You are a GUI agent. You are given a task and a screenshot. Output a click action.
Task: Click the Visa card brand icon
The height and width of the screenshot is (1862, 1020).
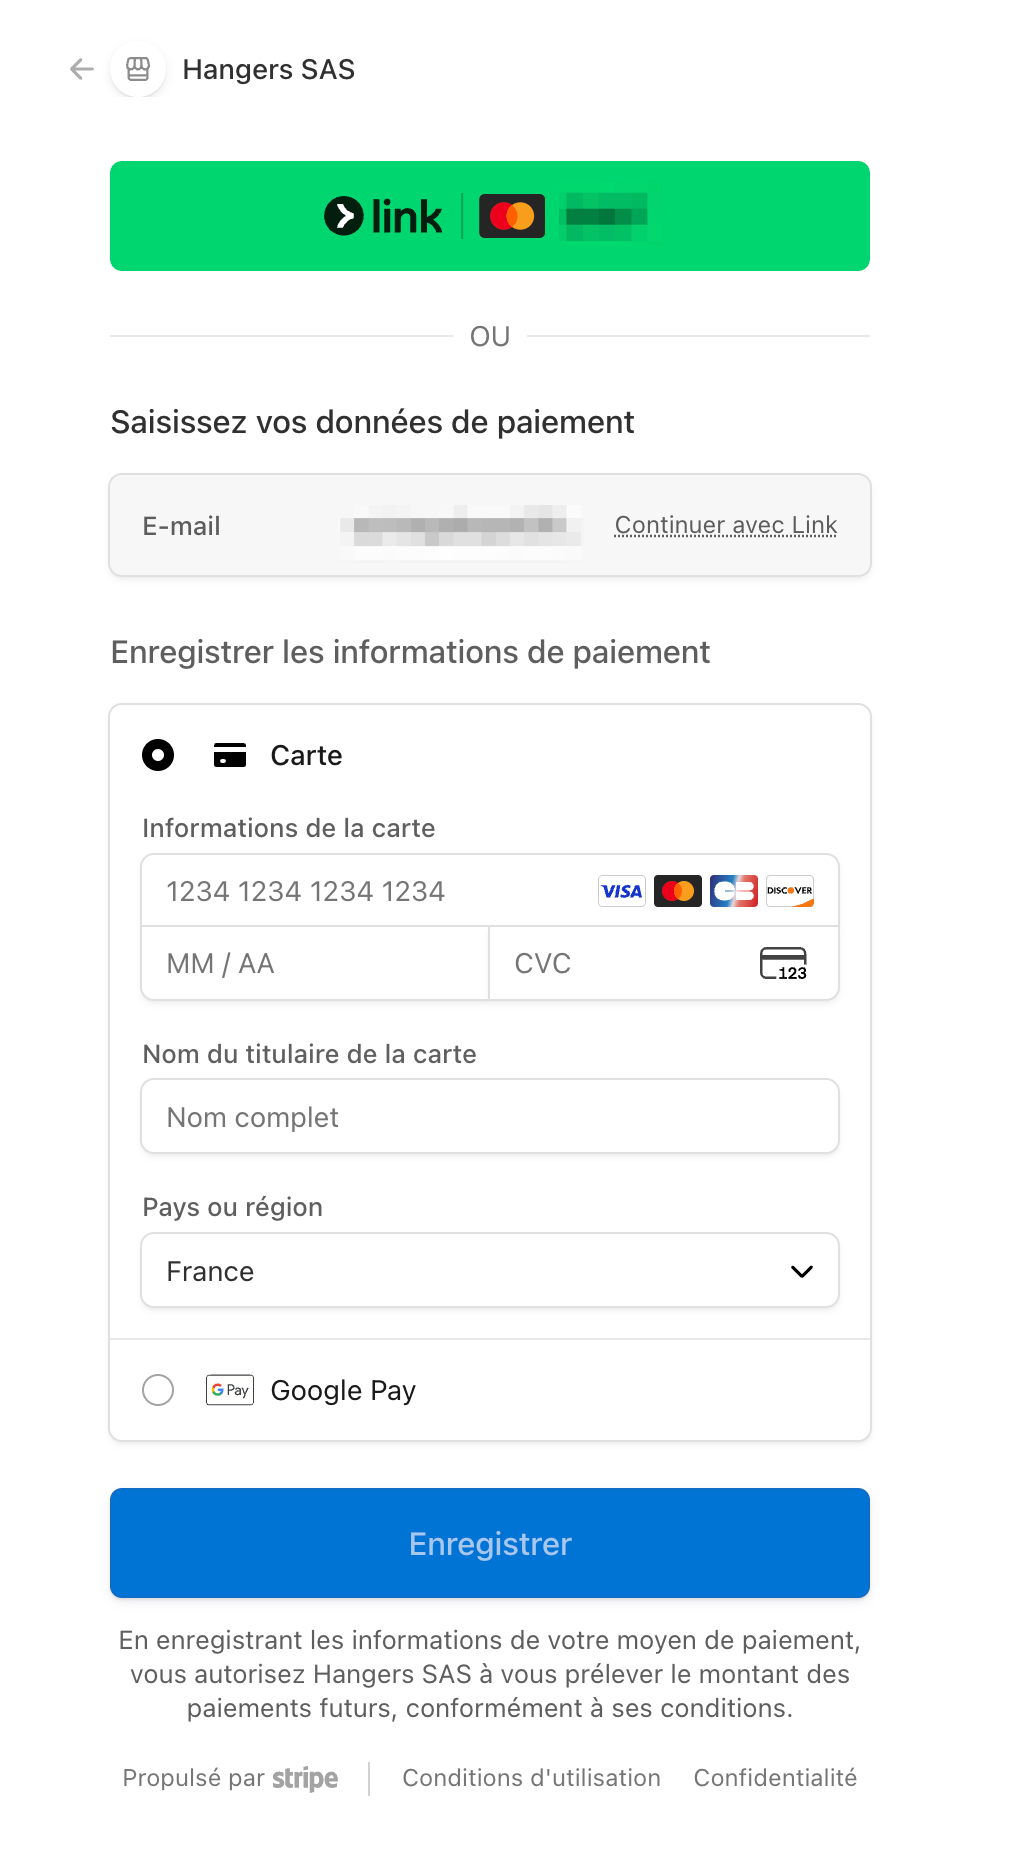(621, 891)
